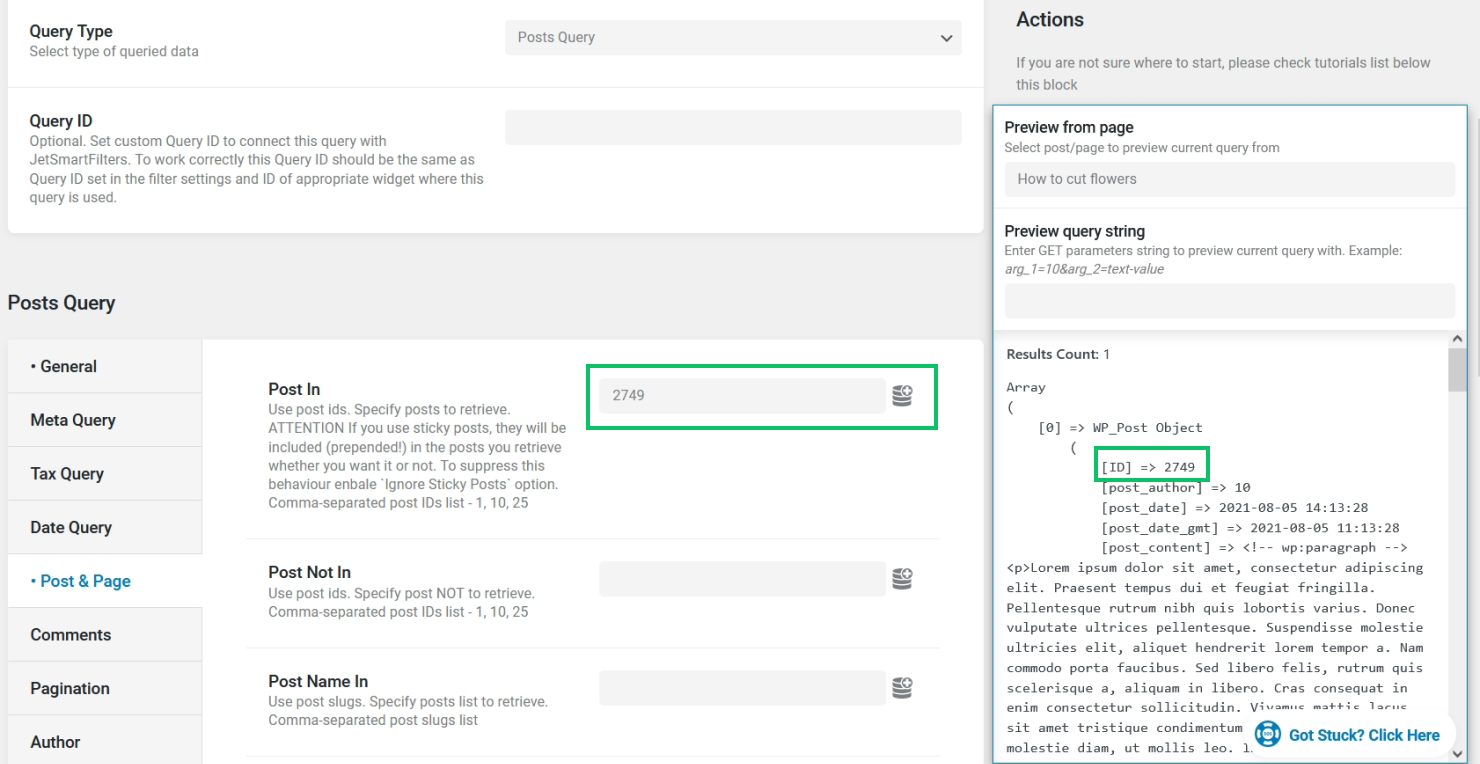Focus the Query ID input field
This screenshot has width=1480, height=764.
point(733,127)
